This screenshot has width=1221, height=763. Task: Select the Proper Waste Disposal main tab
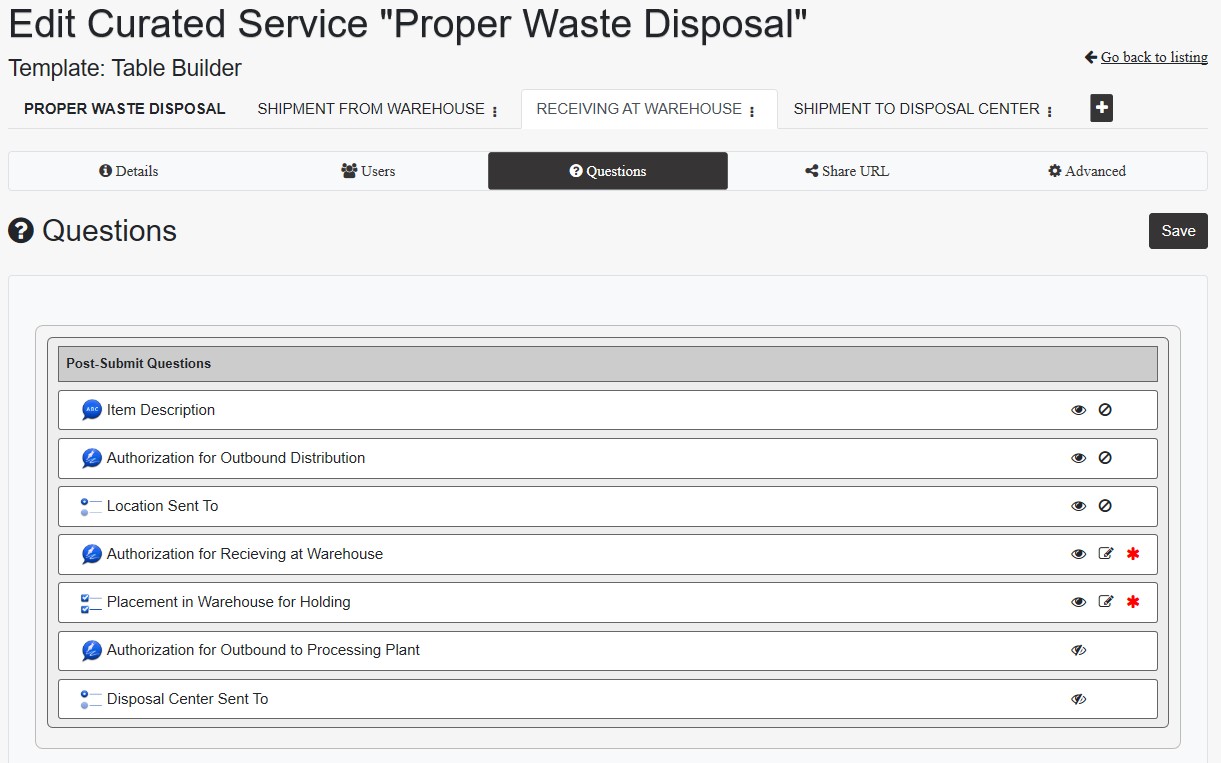(124, 109)
